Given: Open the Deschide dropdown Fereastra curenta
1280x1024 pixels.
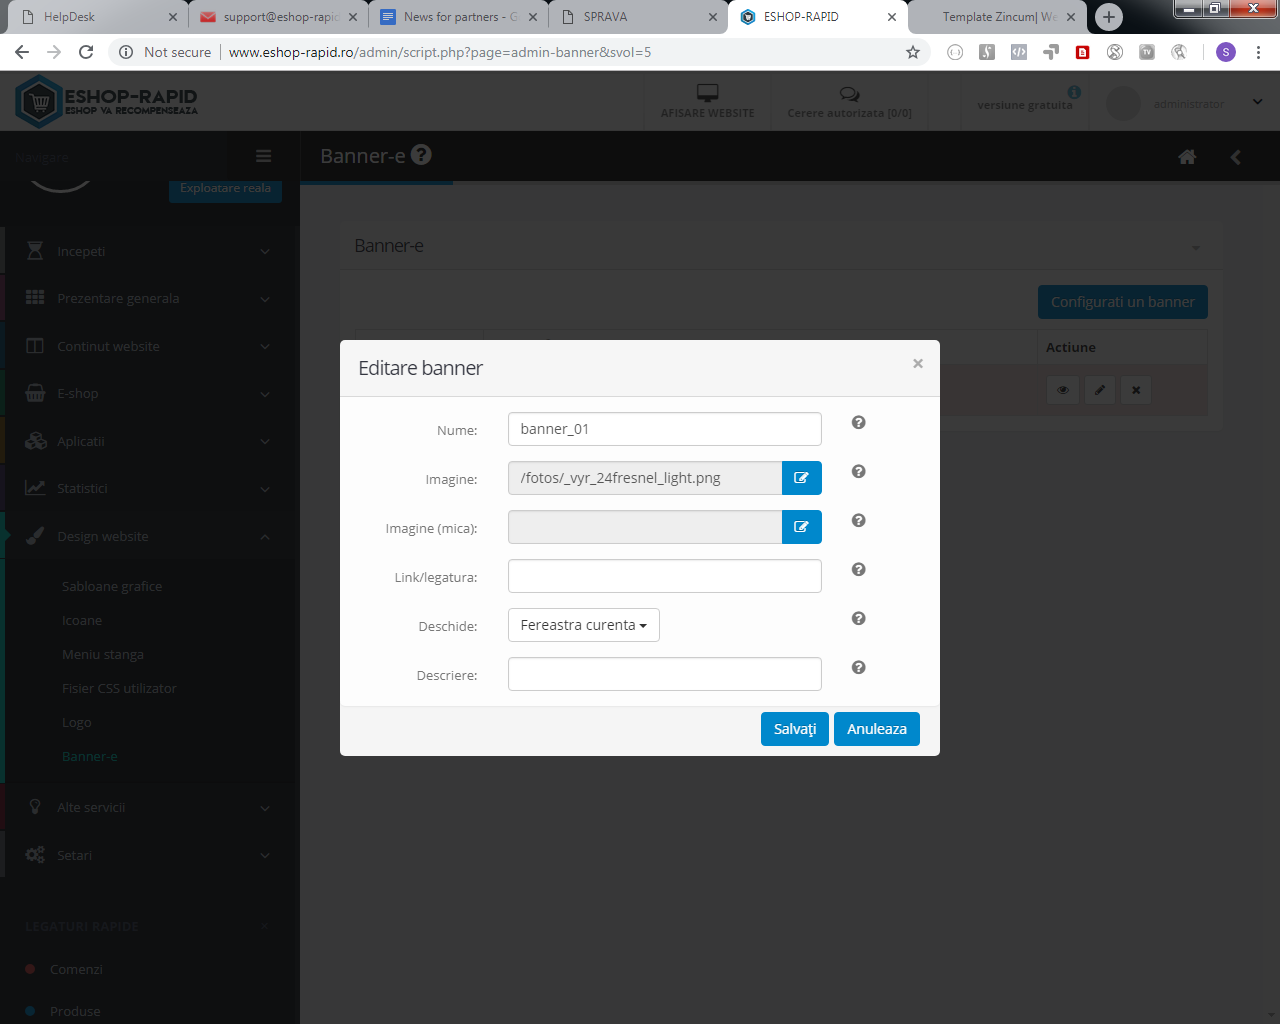Looking at the screenshot, I should point(584,625).
